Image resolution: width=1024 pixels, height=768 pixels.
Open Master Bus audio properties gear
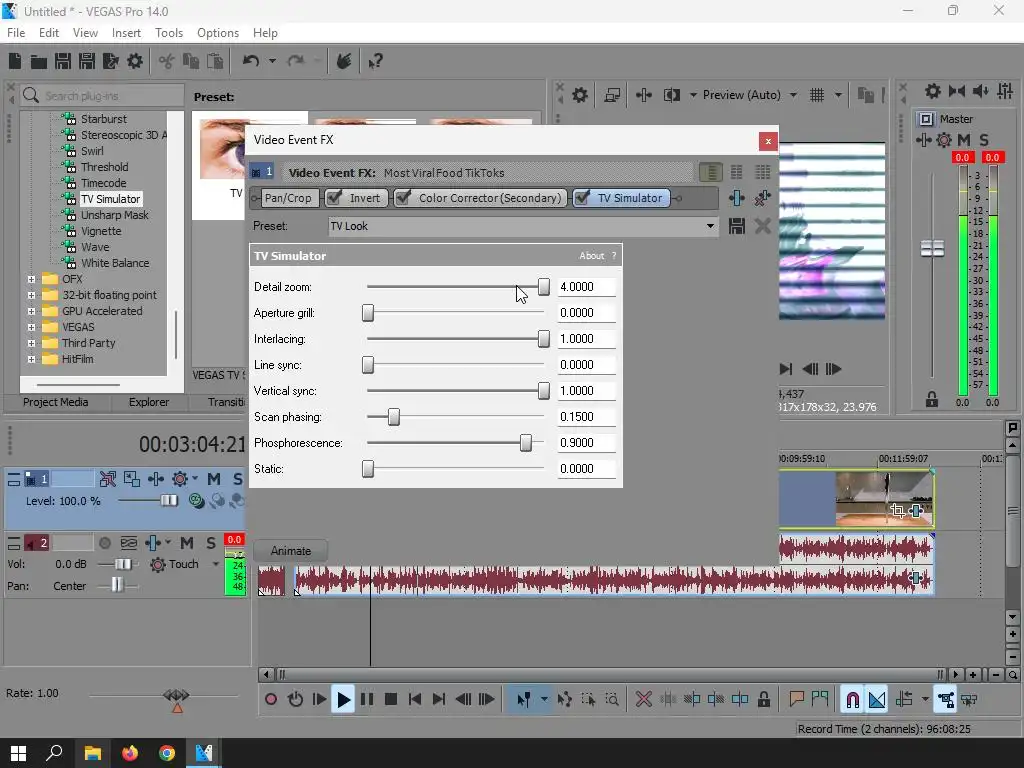[x=933, y=91]
